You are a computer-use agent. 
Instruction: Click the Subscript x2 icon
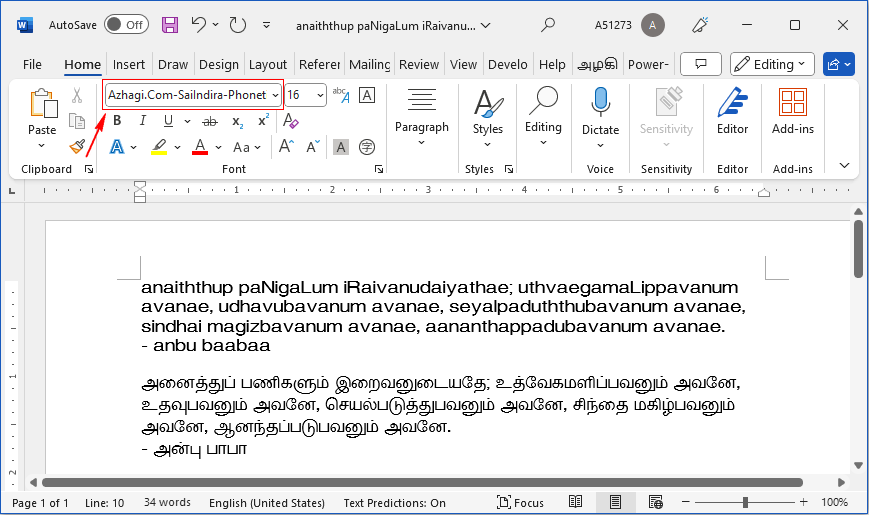(x=238, y=121)
